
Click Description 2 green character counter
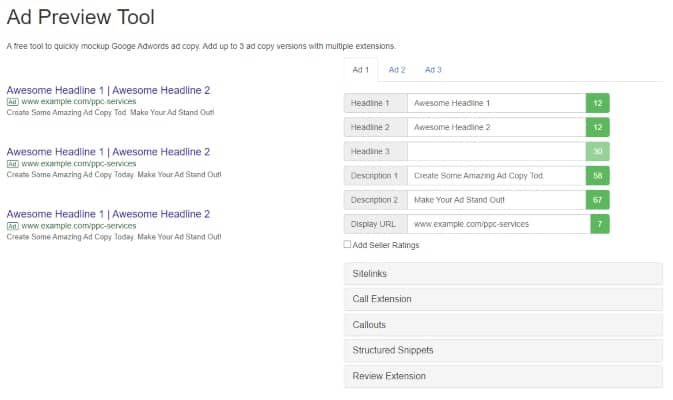[x=597, y=200]
